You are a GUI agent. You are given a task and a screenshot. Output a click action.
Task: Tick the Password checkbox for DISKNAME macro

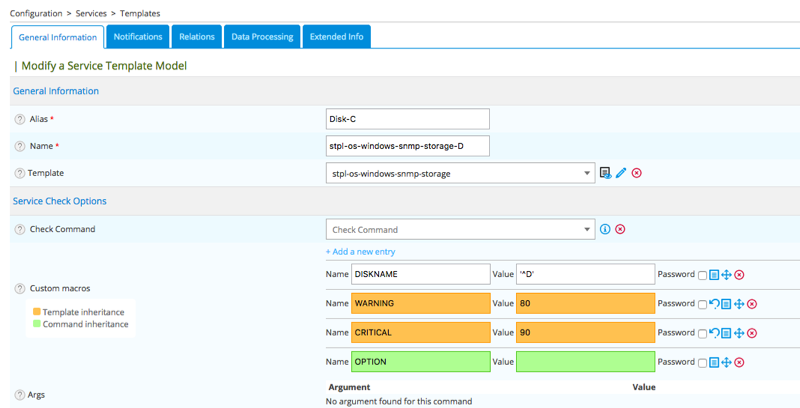click(x=703, y=275)
